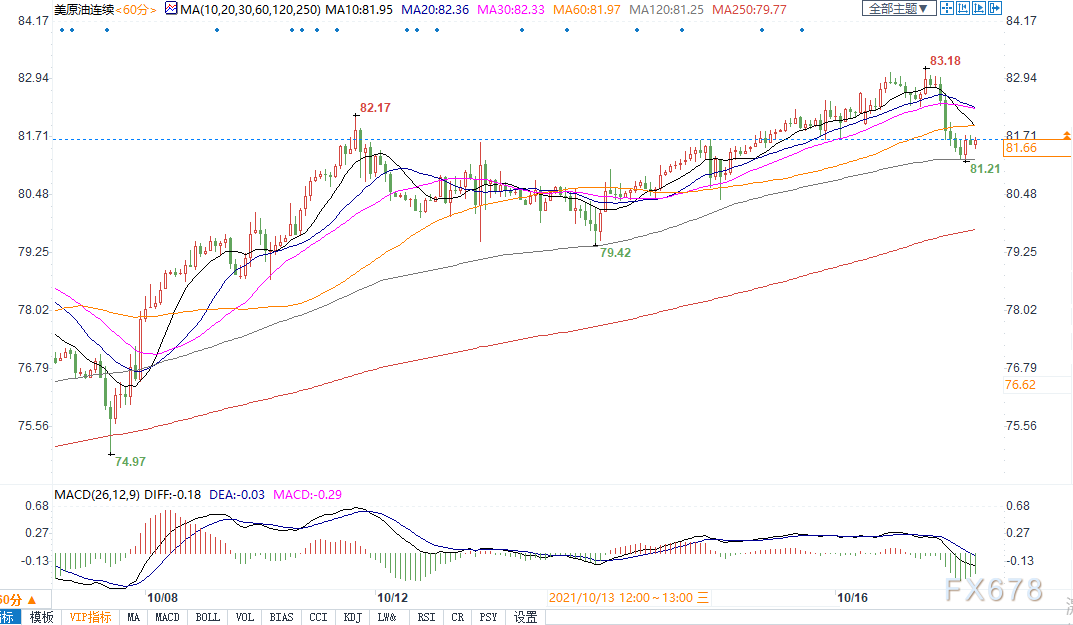Viewport: 1073px width, 625px height.
Task: Click the MACD(26,12,9) indicator label
Action: click(98, 494)
